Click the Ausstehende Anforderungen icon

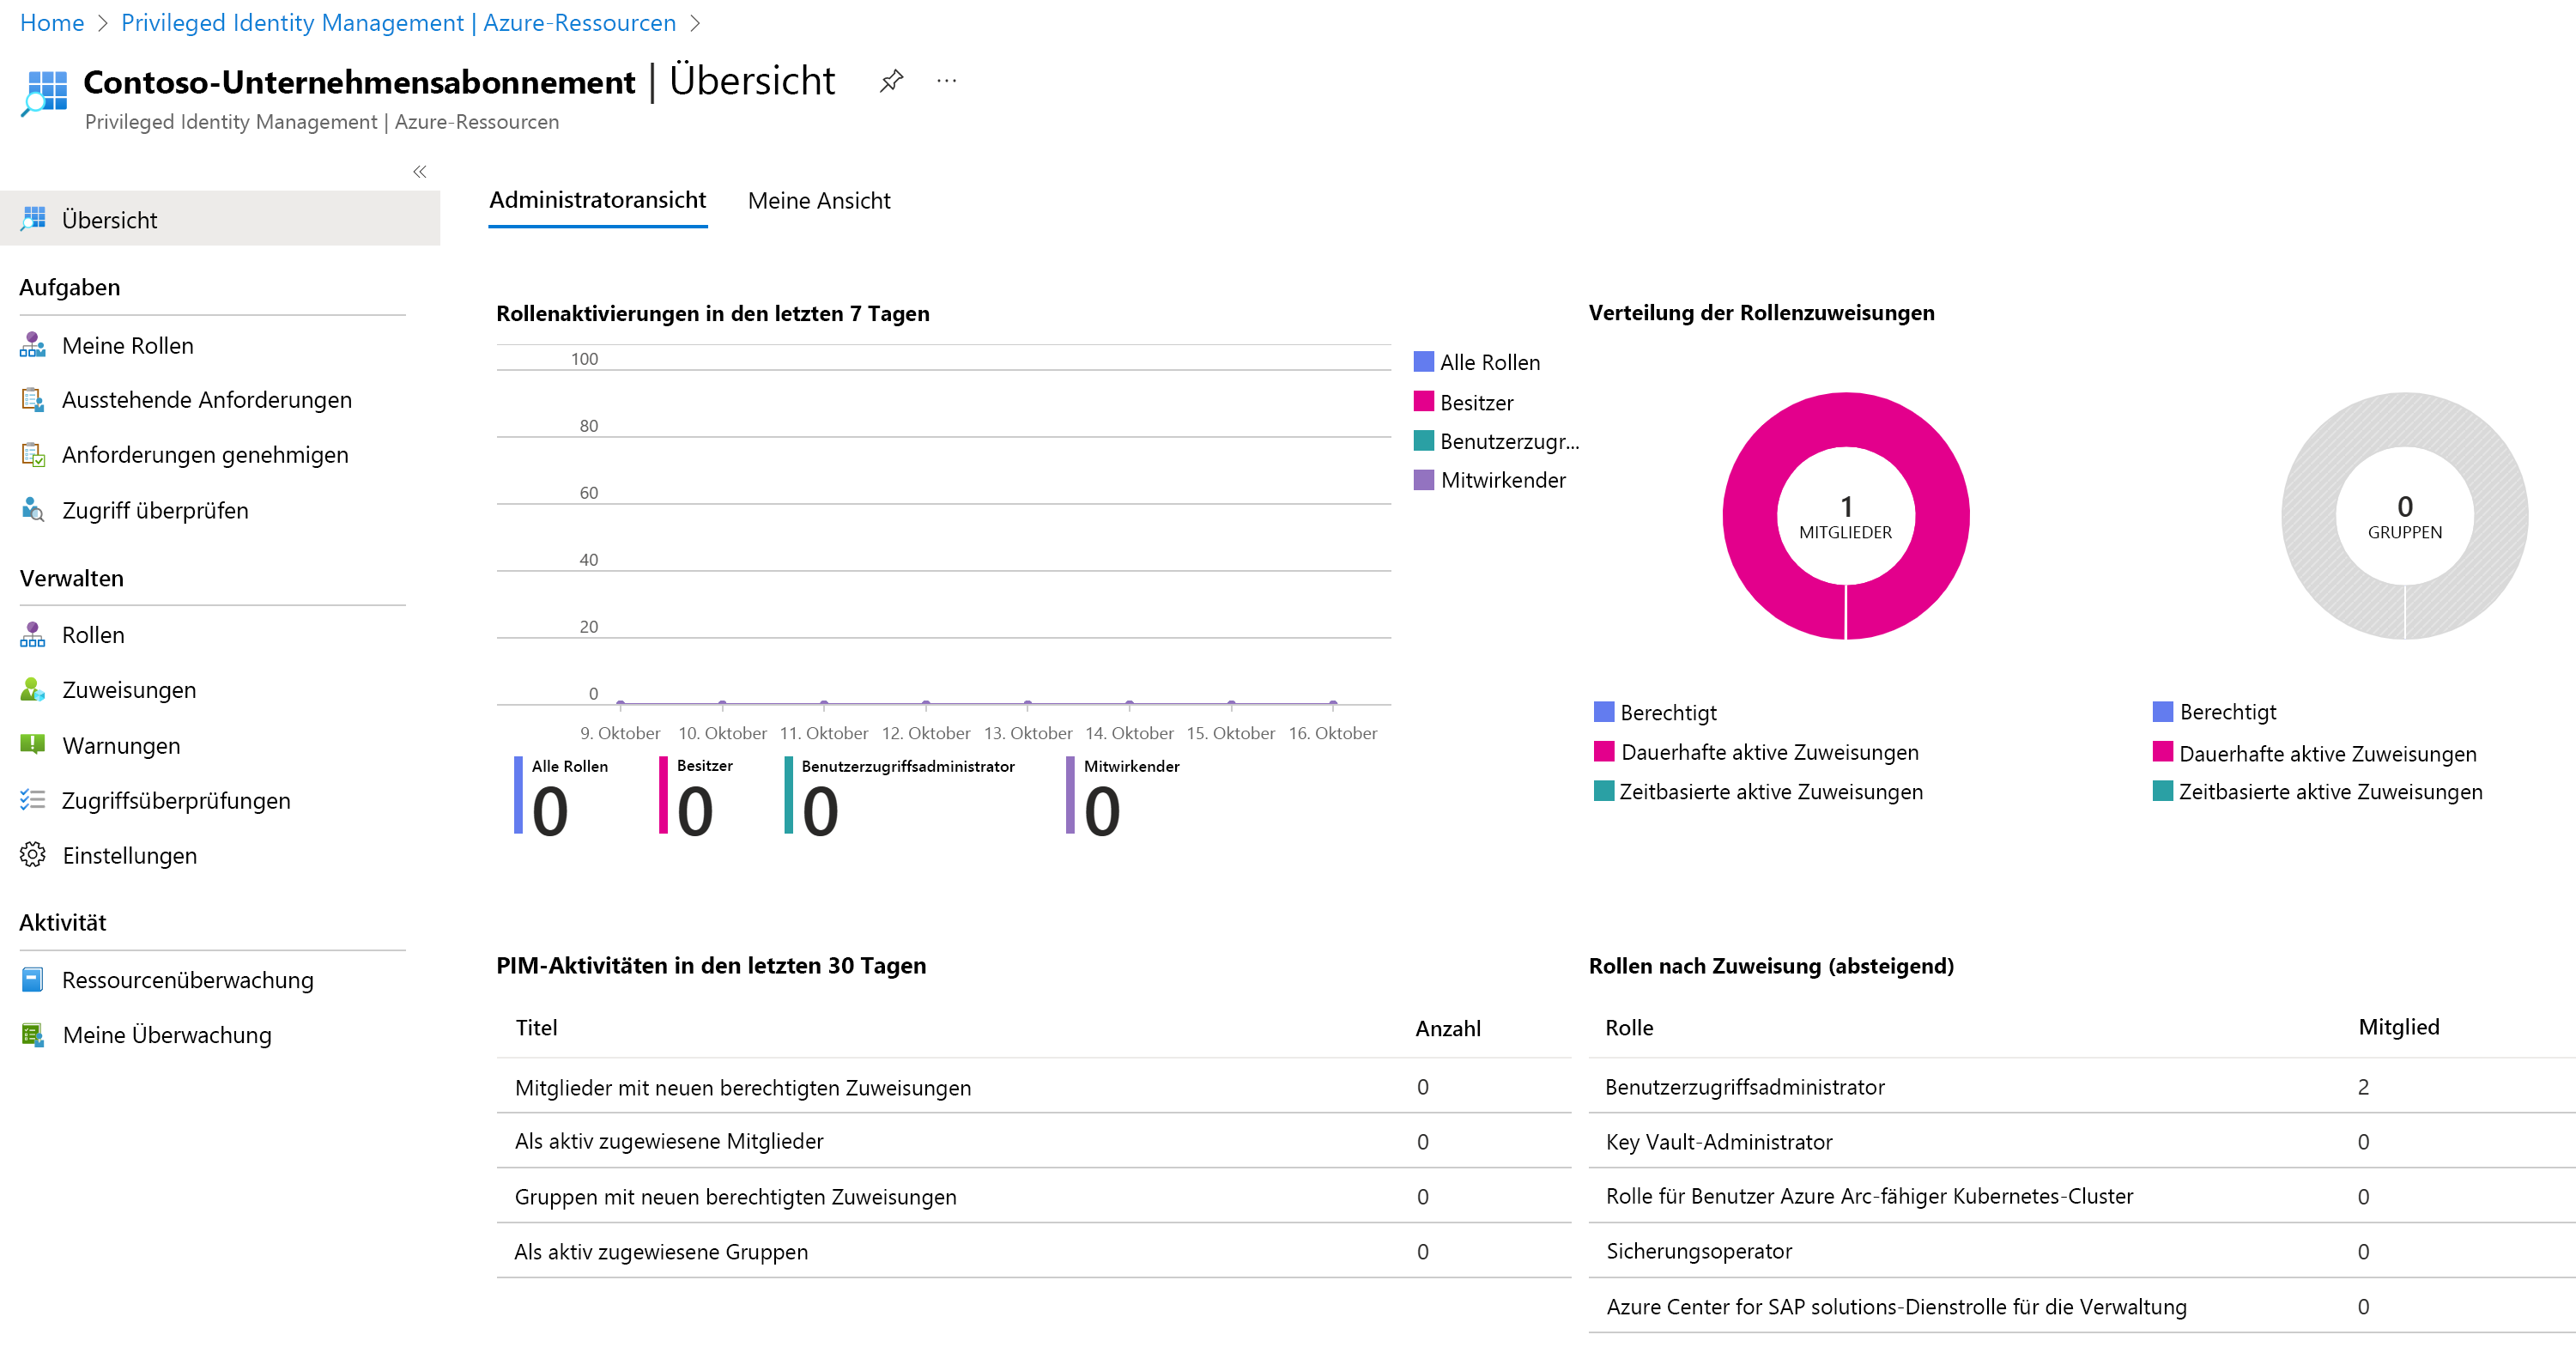33,400
